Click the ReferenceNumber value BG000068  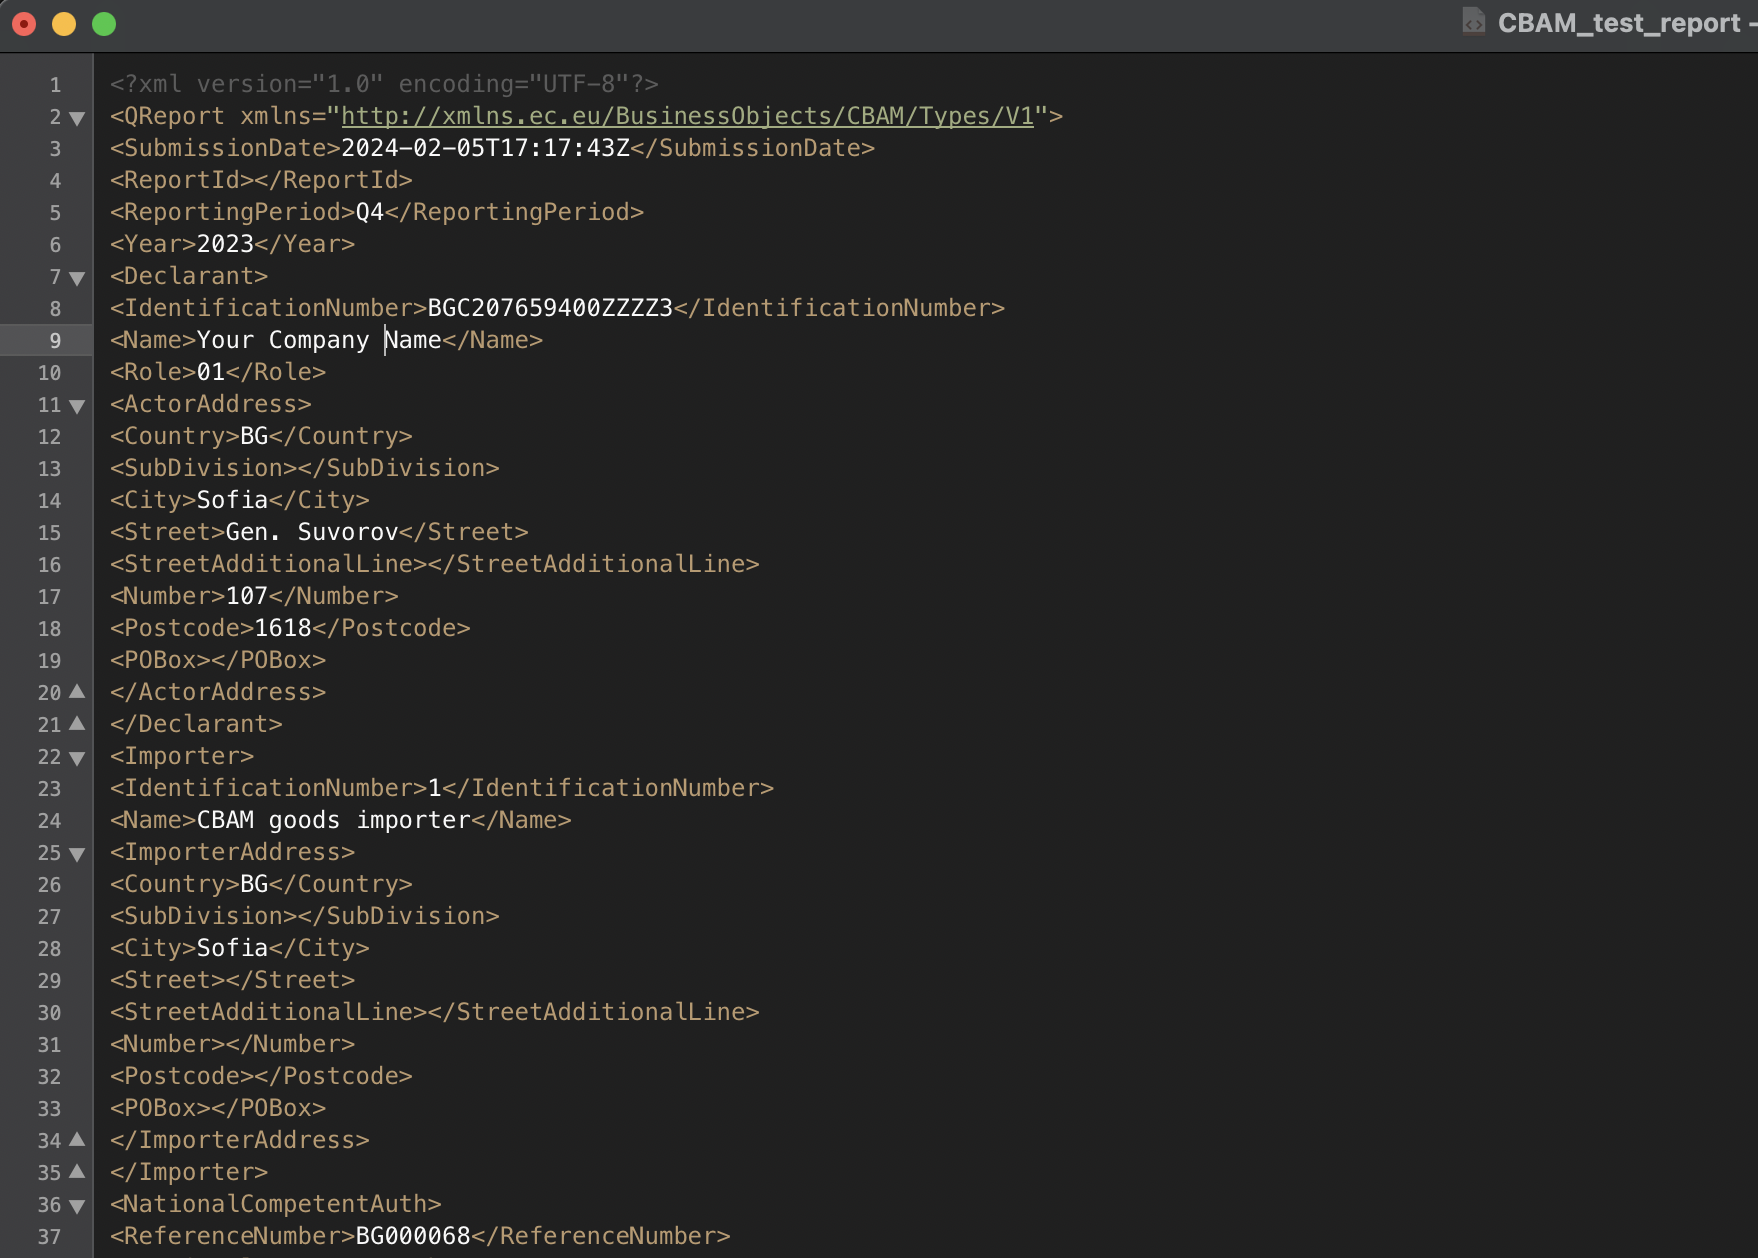click(x=411, y=1236)
